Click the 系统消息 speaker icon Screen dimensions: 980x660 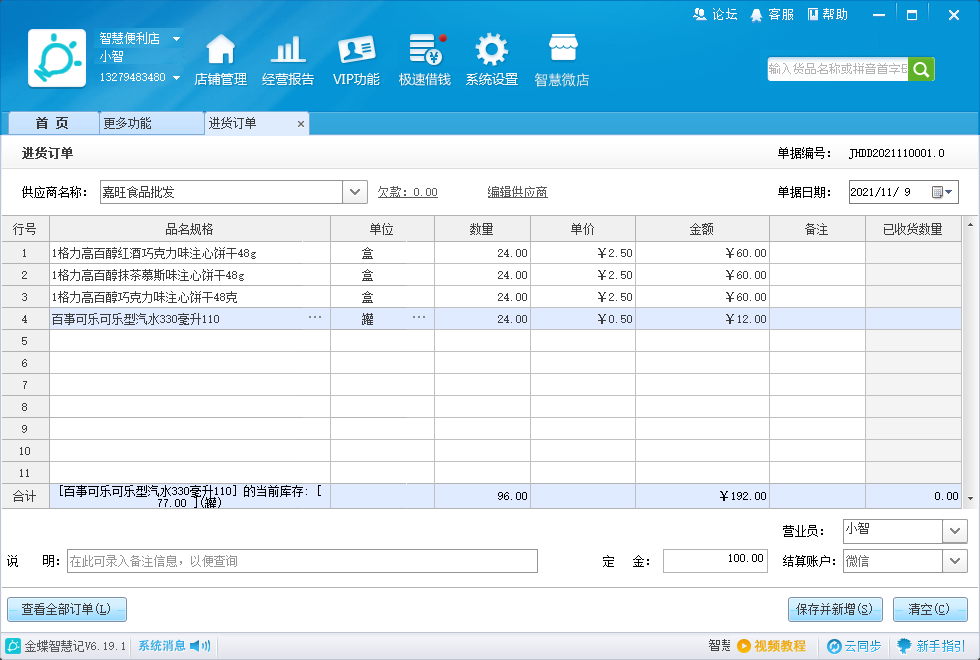tap(200, 646)
